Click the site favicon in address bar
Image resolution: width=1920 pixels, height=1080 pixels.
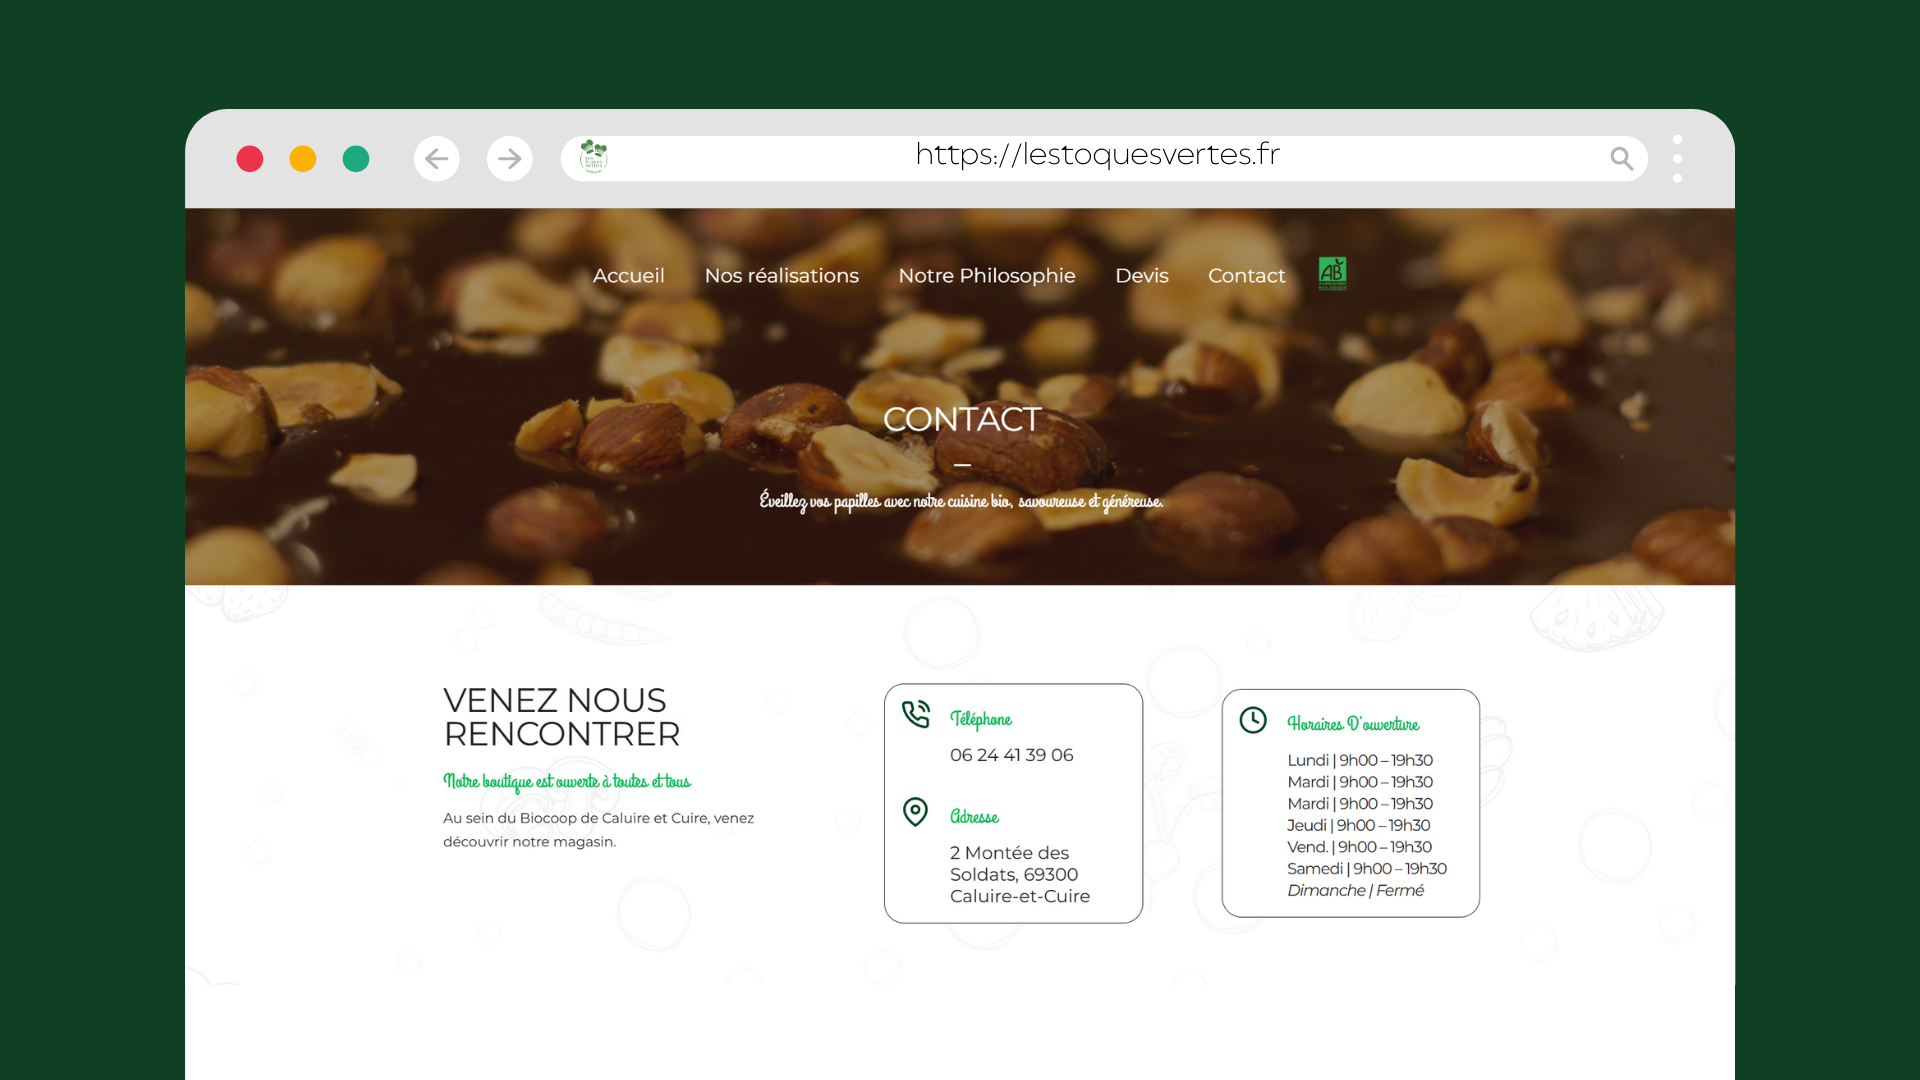594,157
